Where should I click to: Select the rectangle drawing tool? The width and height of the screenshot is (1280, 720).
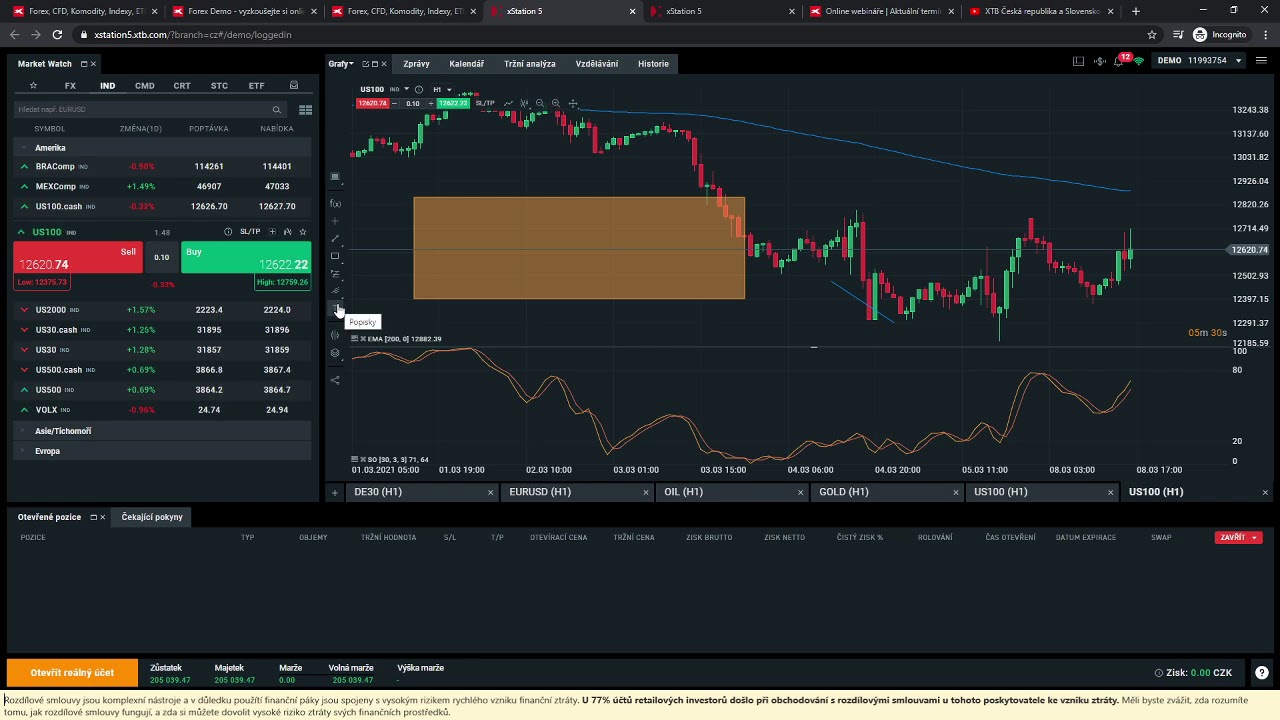pos(335,256)
